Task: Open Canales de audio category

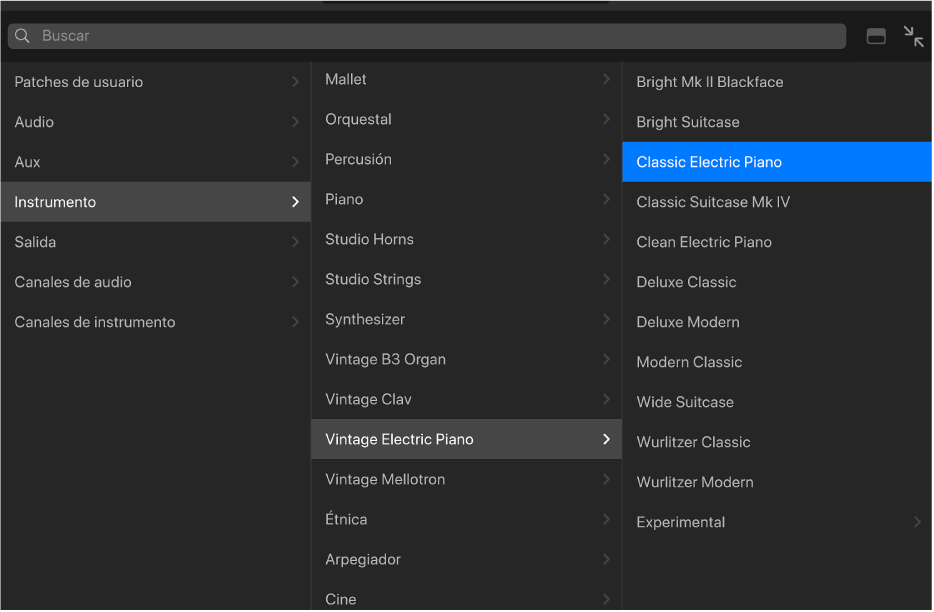Action: [155, 282]
